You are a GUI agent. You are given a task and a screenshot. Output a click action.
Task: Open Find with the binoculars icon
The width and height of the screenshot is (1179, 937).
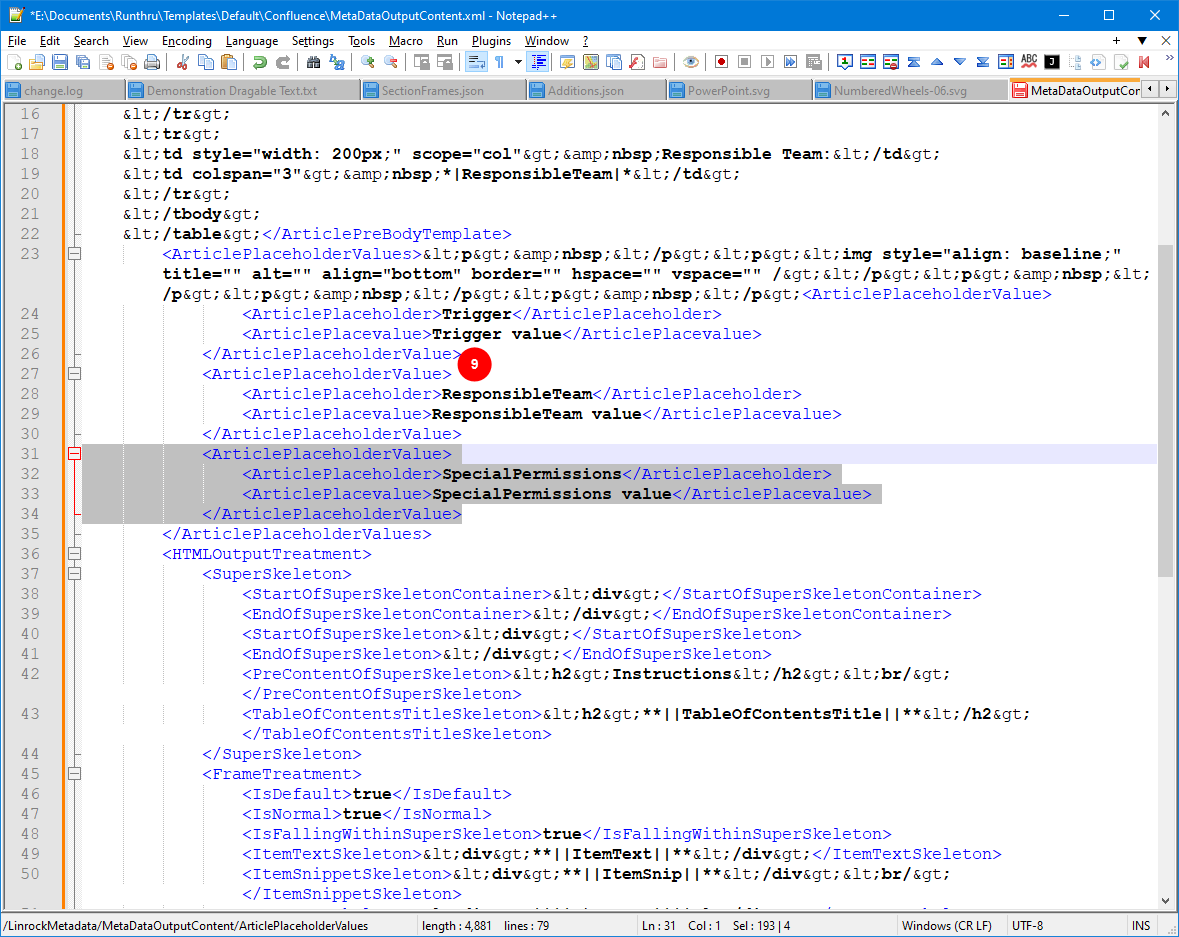point(313,62)
